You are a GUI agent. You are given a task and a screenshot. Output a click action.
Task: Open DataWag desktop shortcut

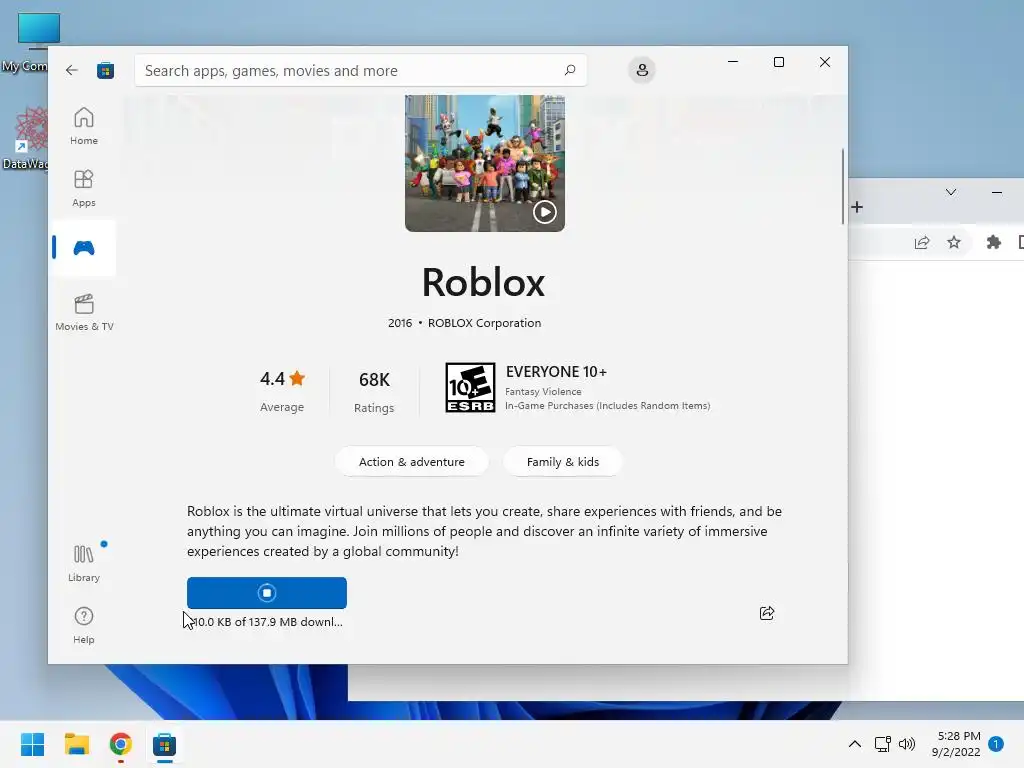click(26, 138)
